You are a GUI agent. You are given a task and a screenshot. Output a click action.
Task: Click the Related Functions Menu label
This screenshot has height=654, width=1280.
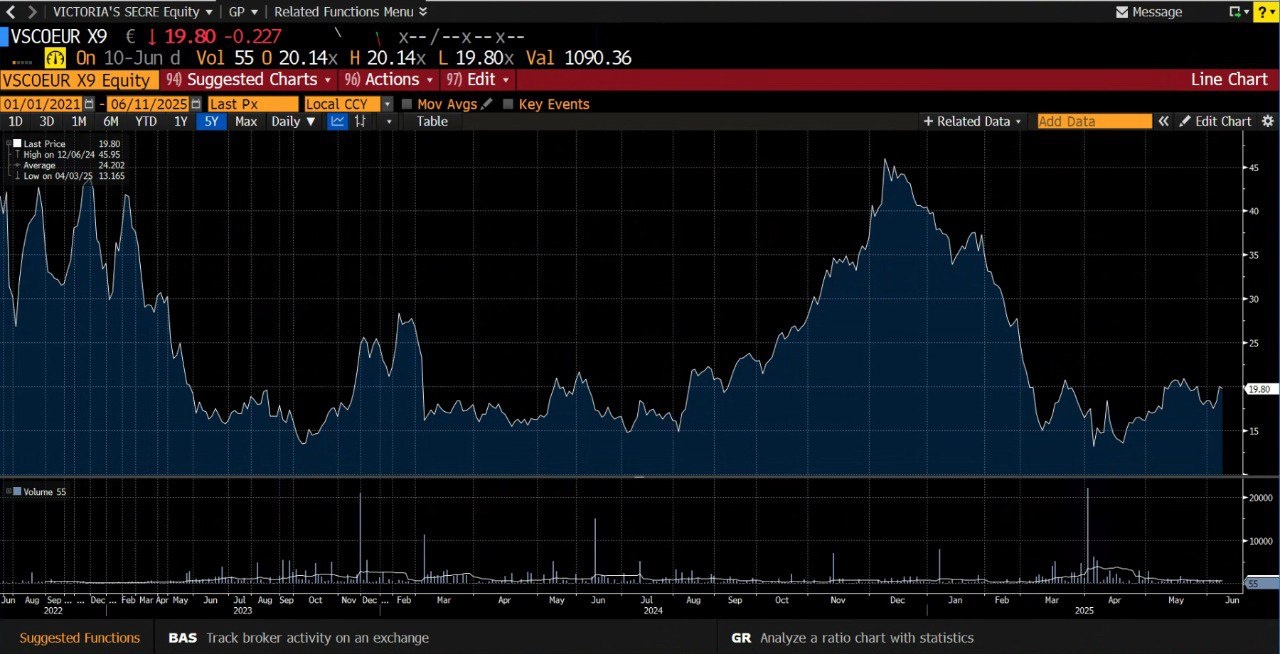pos(343,12)
